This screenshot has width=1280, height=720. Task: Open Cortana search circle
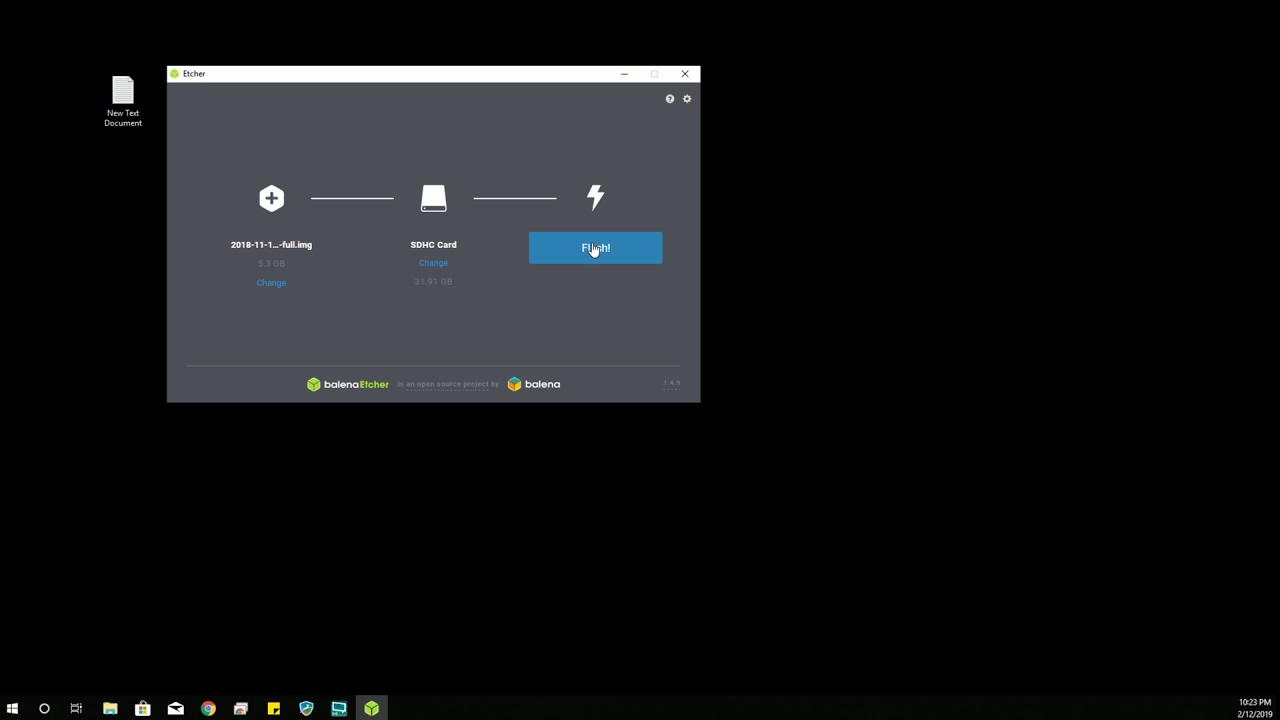coord(44,708)
